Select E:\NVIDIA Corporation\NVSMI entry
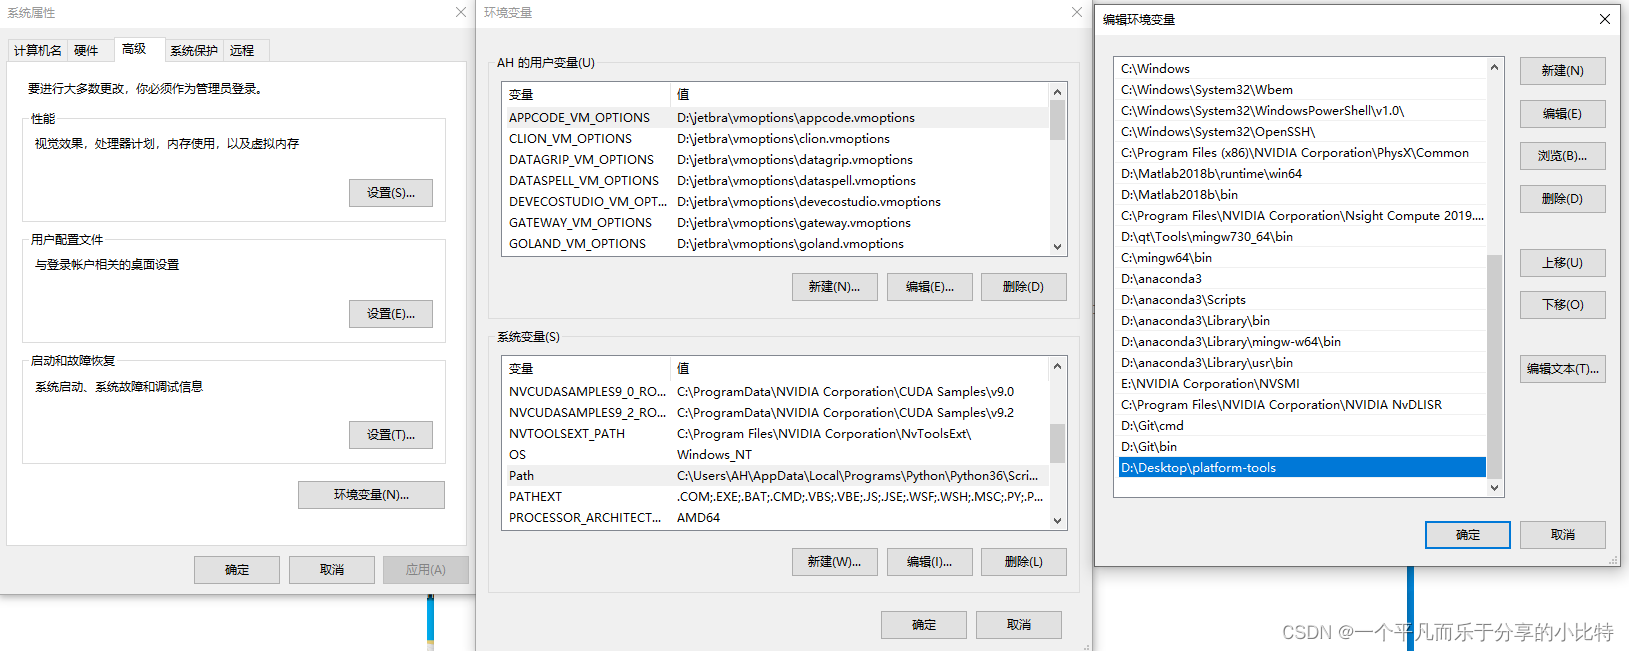The height and width of the screenshot is (651, 1629). [x=1302, y=383]
